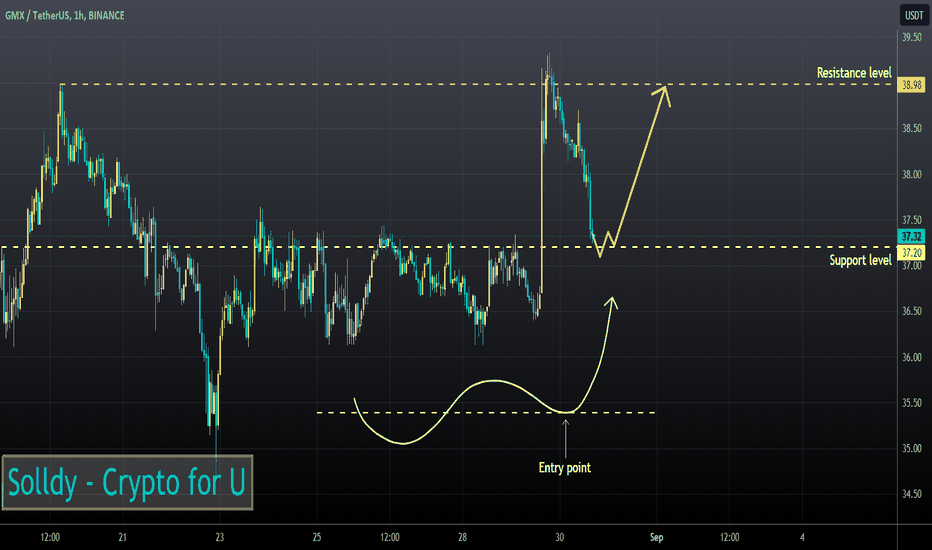Click the 4 date label on time axis
The width and height of the screenshot is (932, 550).
(802, 538)
